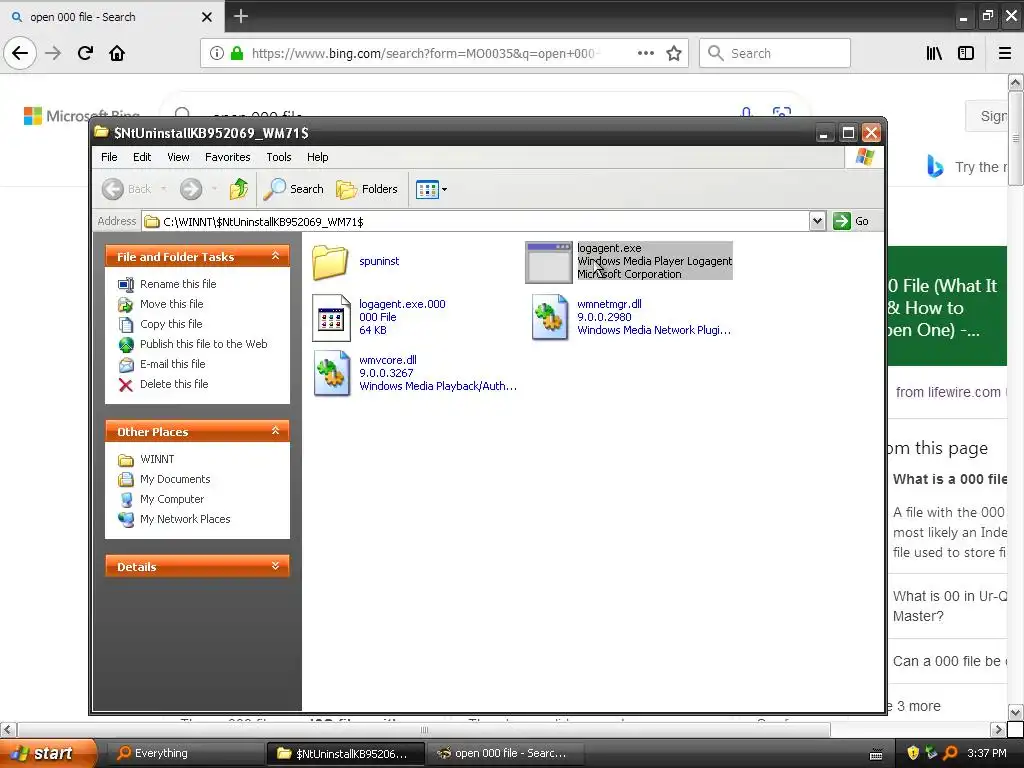Click Publish this file to the Web
Screen dimensions: 1024x768
(x=203, y=344)
